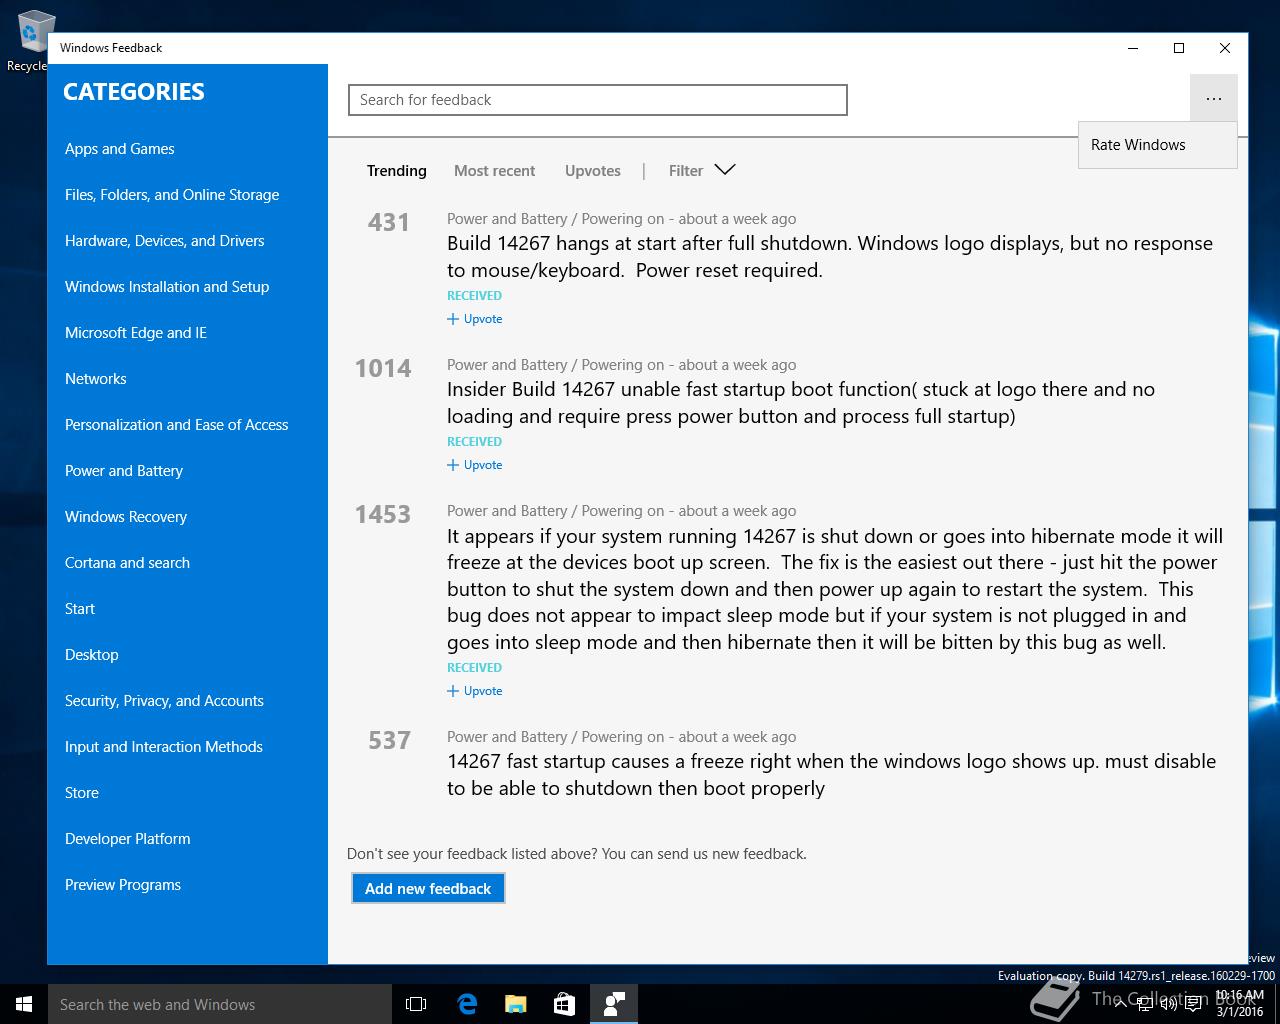Upvote the 1014-vote fast startup feedback
Screen dimensions: 1280x1024
[x=475, y=465]
